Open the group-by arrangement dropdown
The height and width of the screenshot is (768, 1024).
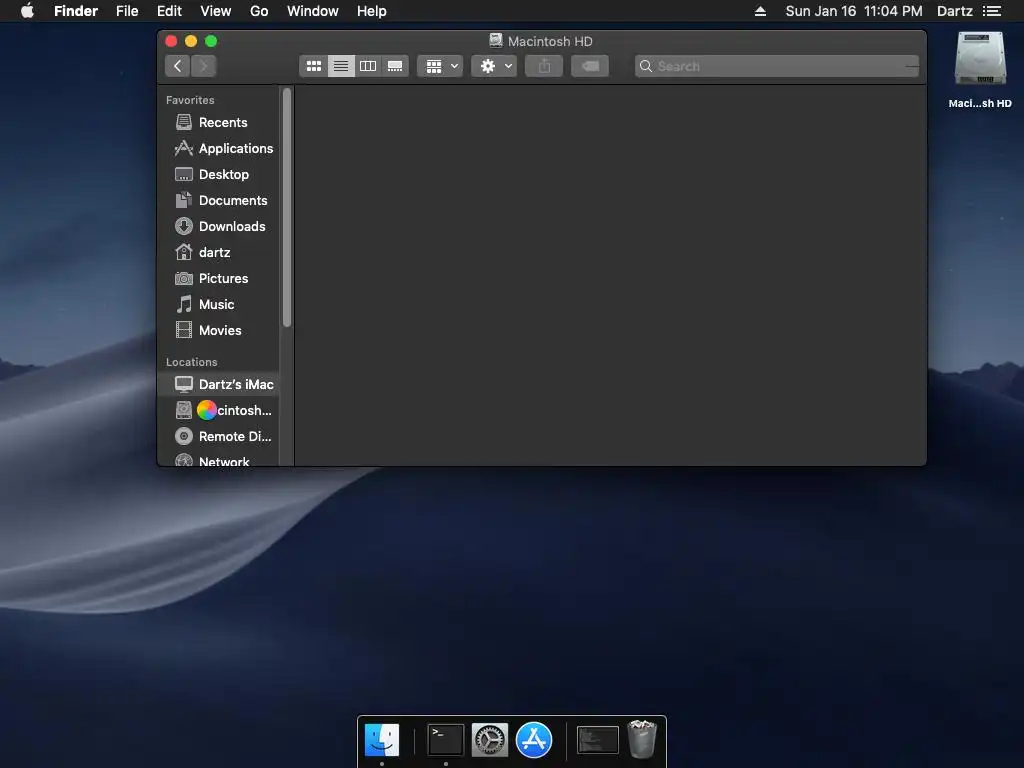(441, 66)
